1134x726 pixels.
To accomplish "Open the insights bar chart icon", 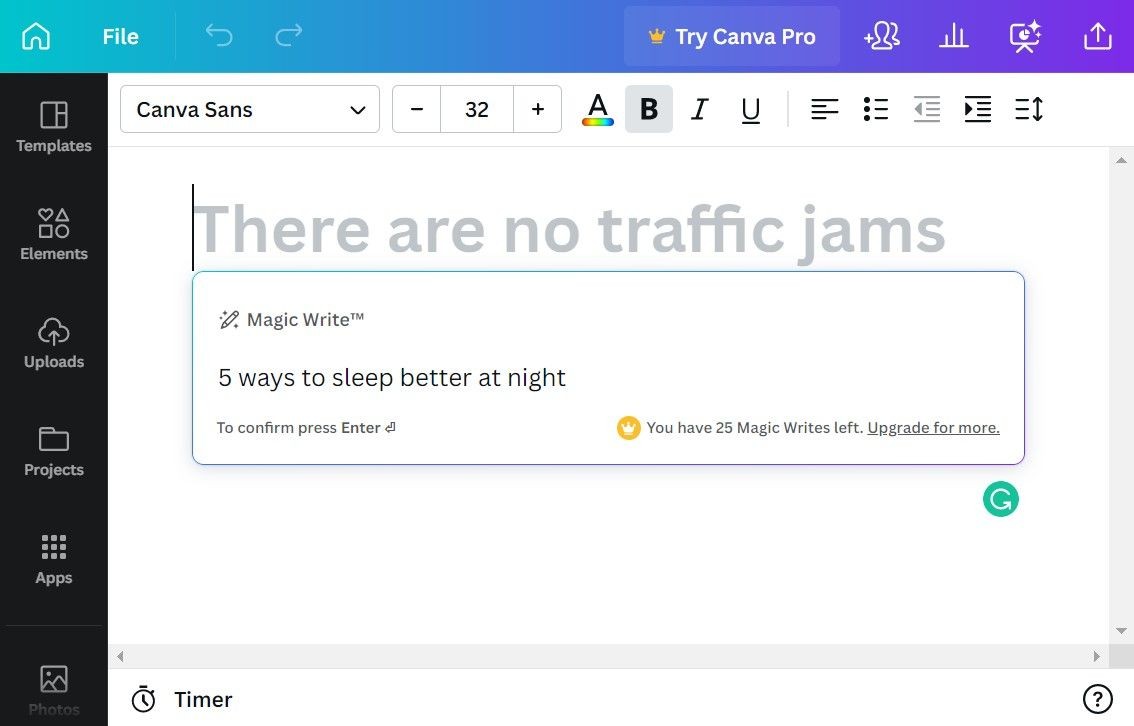I will coord(953,36).
